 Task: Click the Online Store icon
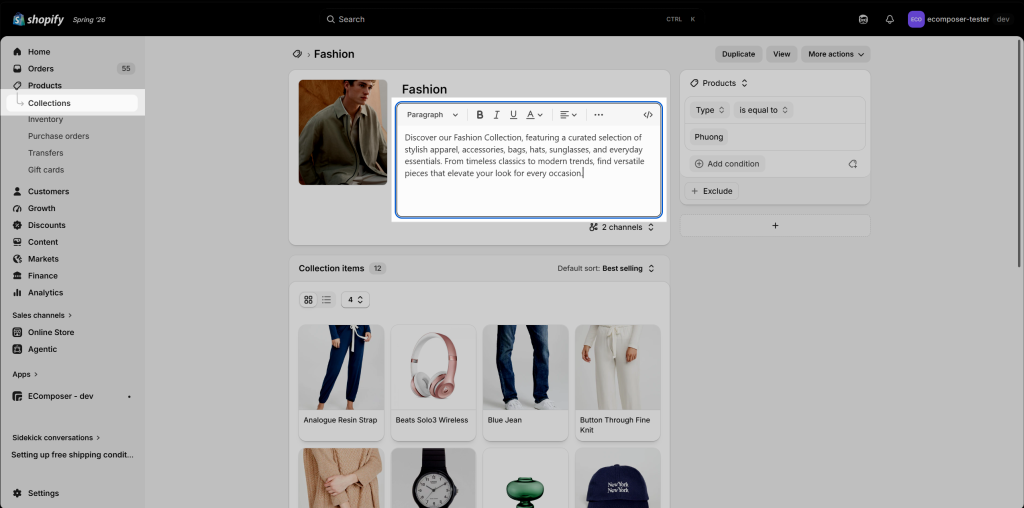(x=18, y=332)
